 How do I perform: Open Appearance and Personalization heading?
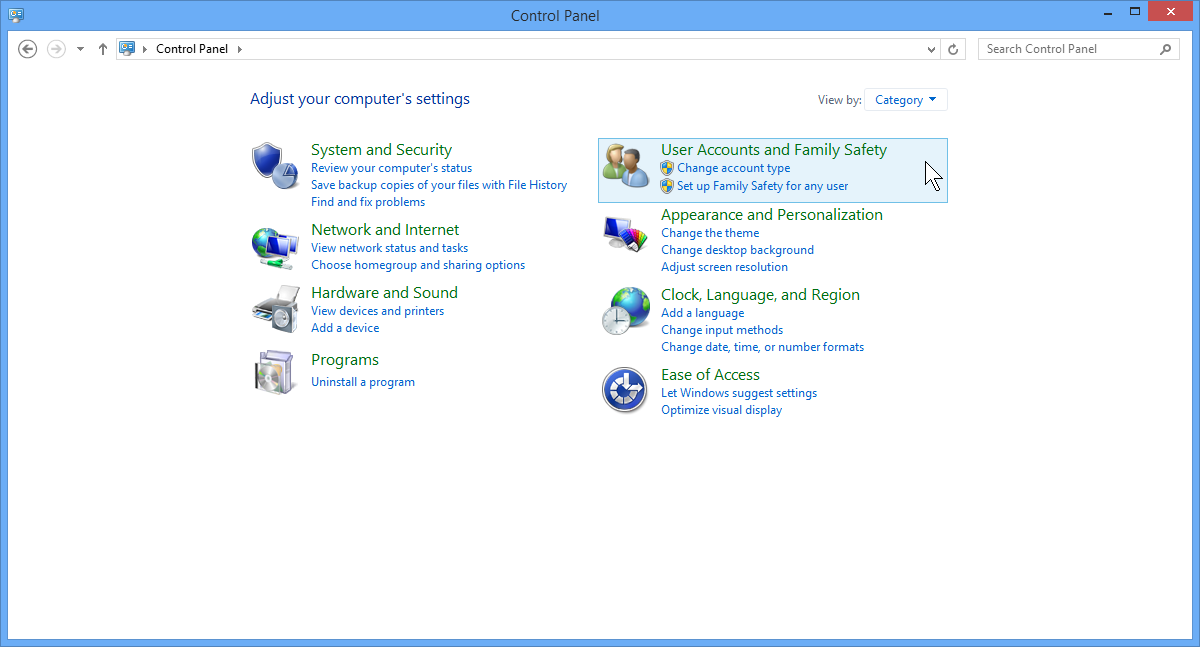coord(772,215)
